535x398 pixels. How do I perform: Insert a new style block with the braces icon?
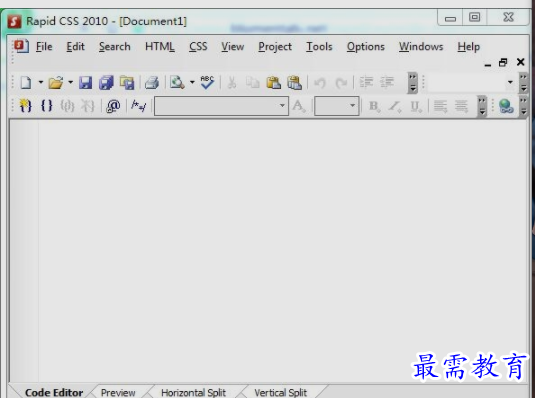point(46,106)
